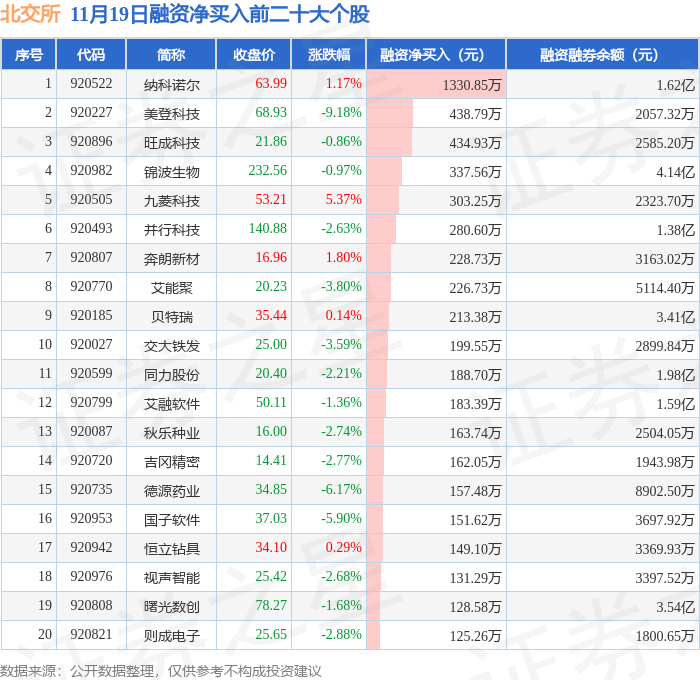Click closing price 78.27
This screenshot has width=700, height=680.
(x=271, y=606)
